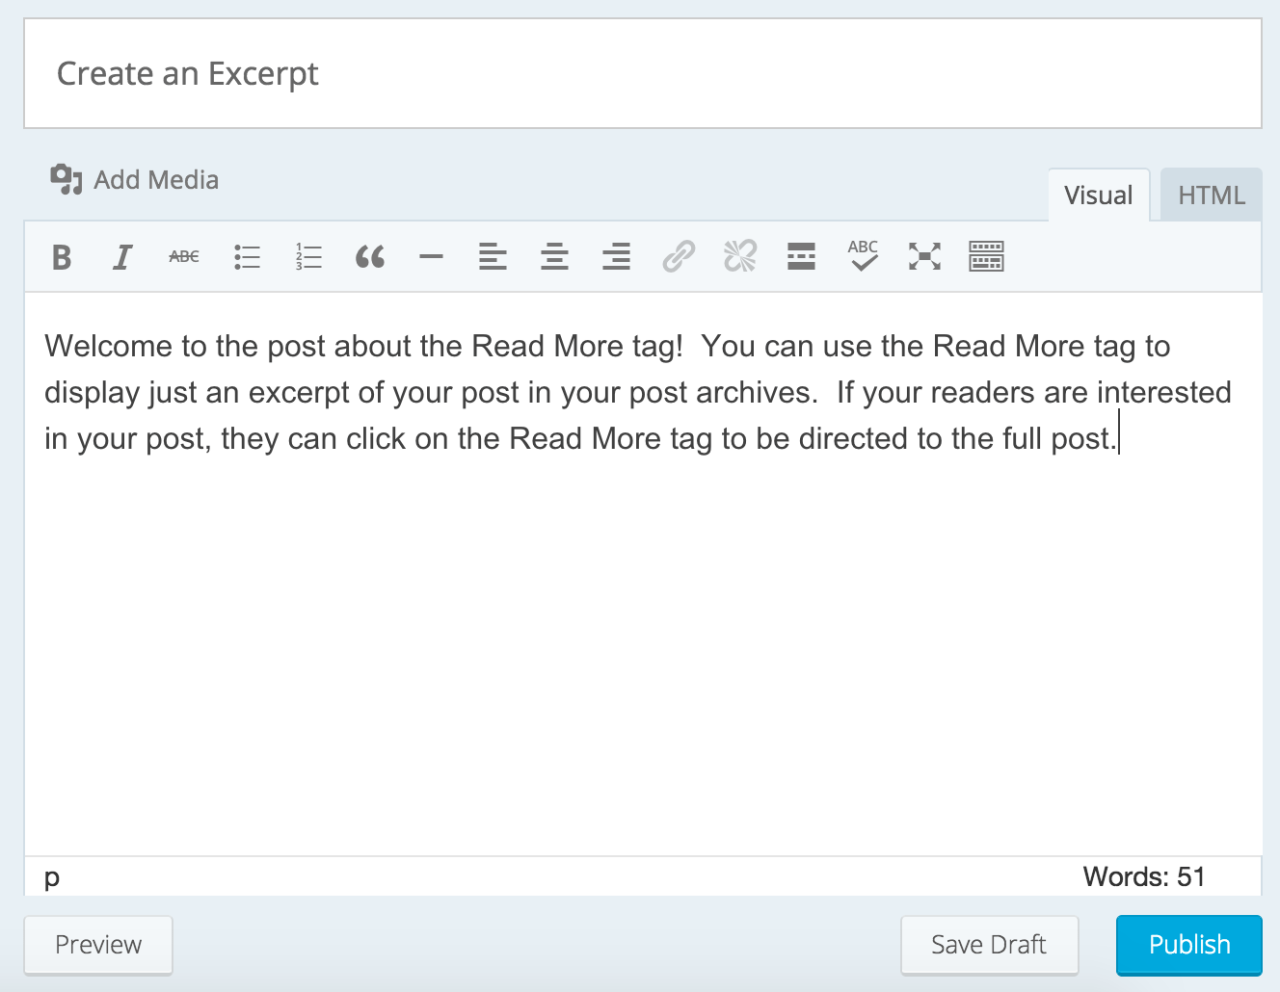Align the paragraph to center
Viewport: 1280px width, 992px height.
[x=554, y=257]
